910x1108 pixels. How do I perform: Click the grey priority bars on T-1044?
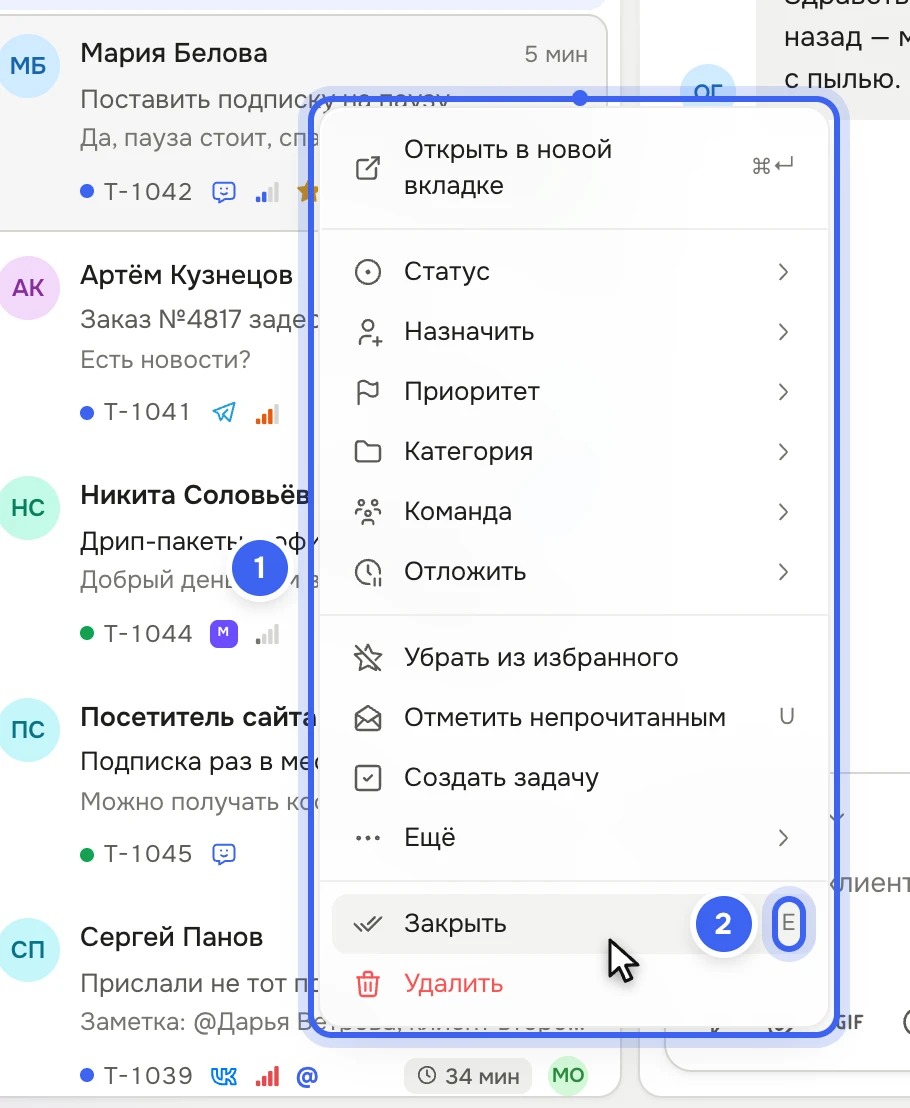tap(267, 634)
